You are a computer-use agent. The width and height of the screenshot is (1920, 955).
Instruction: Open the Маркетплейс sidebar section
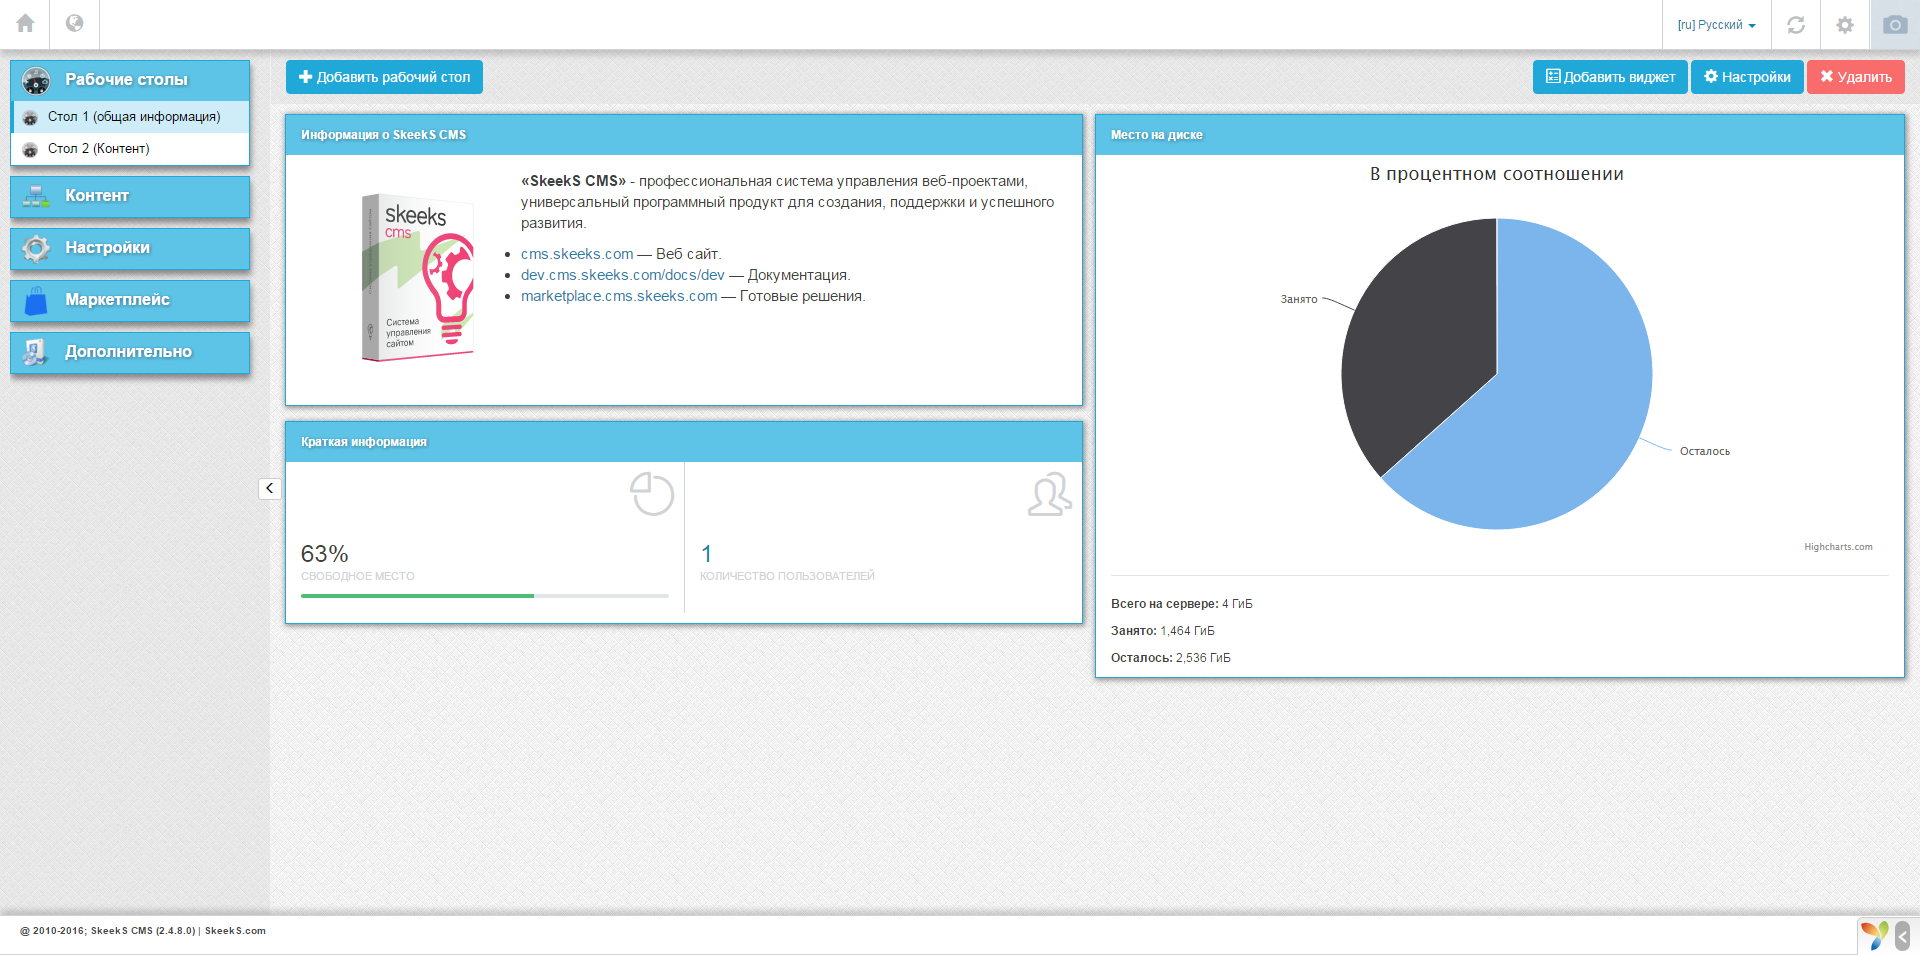(130, 300)
